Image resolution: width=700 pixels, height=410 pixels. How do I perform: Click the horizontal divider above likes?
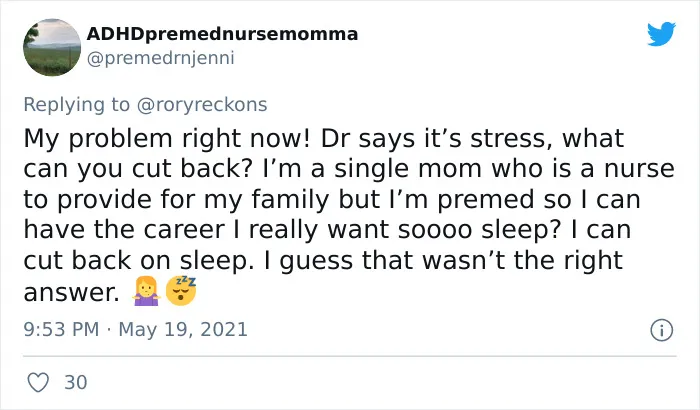tap(350, 356)
